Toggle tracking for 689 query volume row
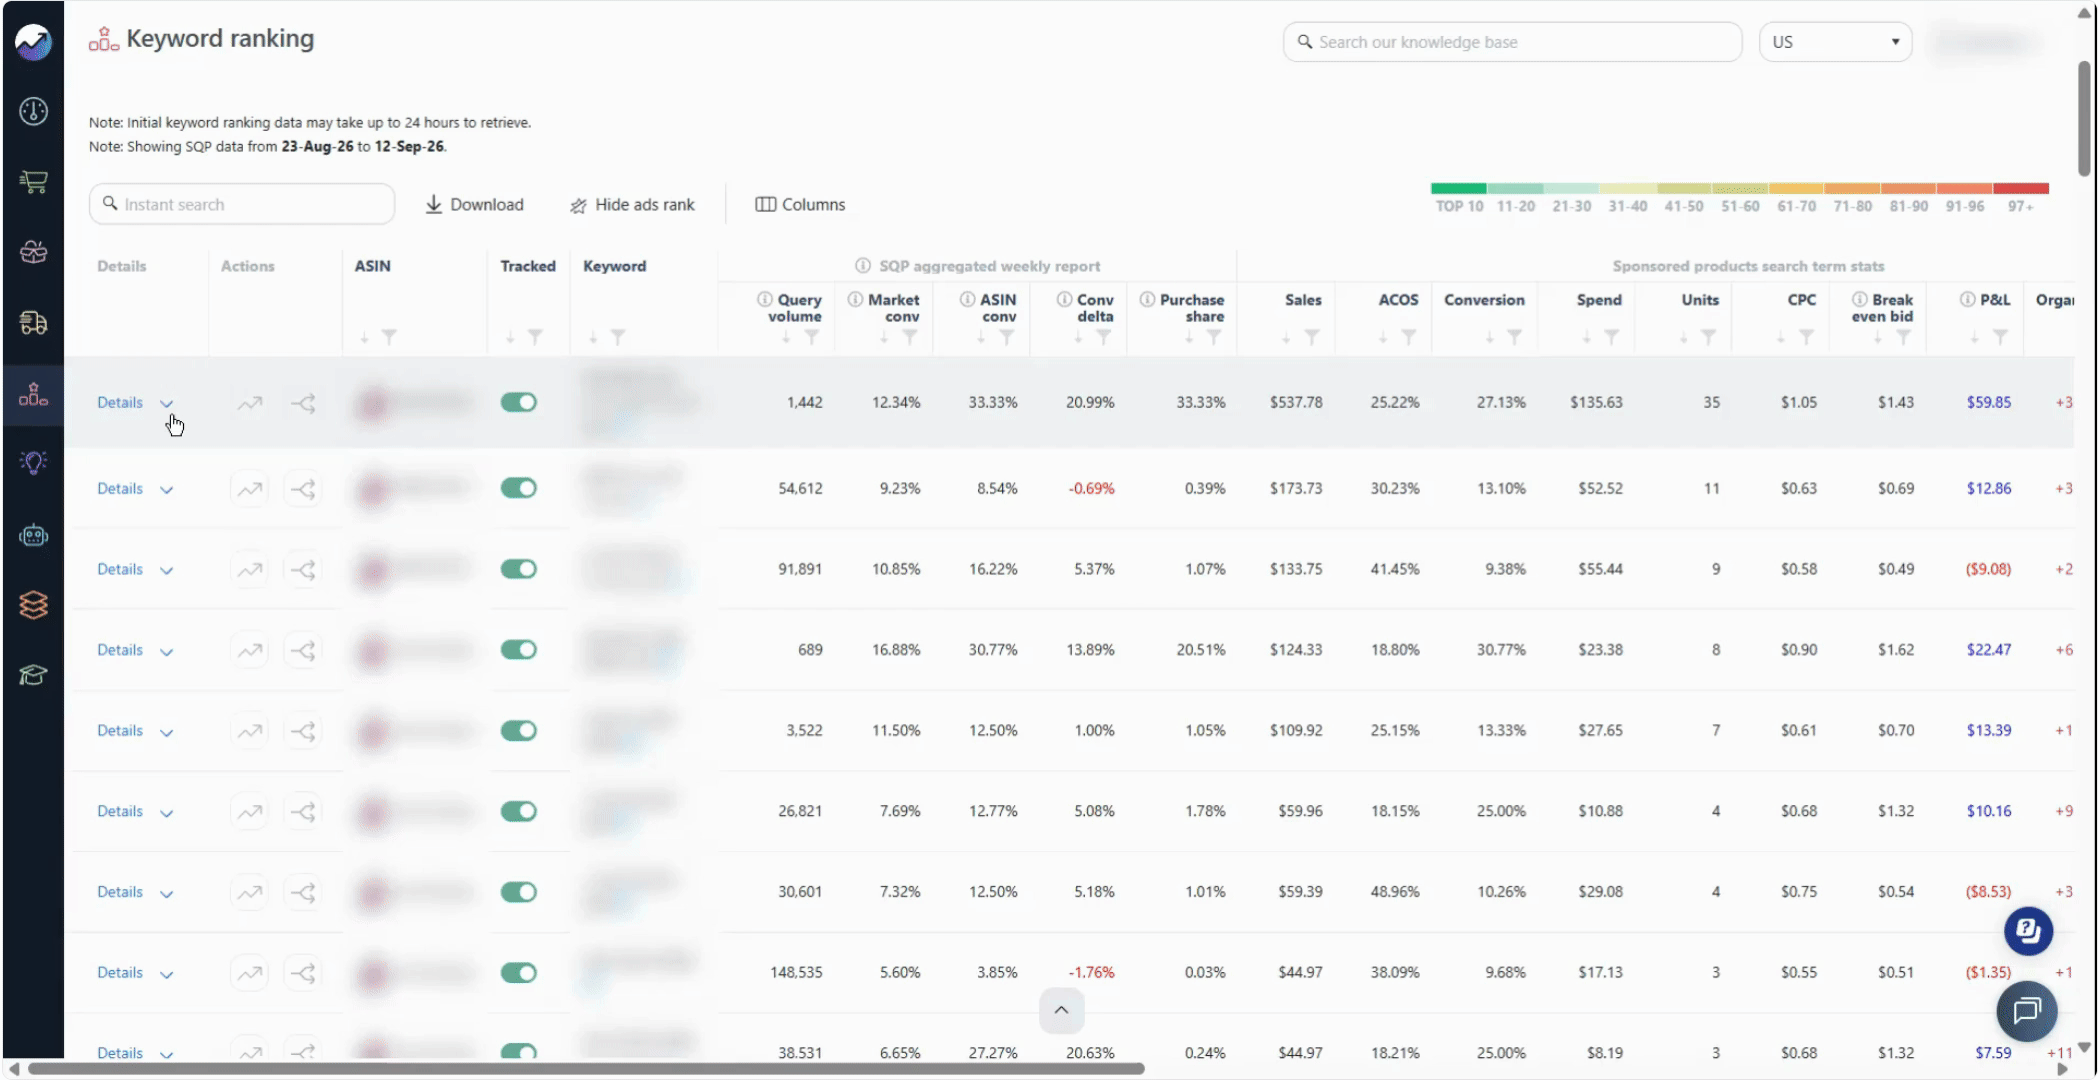This screenshot has height=1080, width=2100. pos(519,650)
